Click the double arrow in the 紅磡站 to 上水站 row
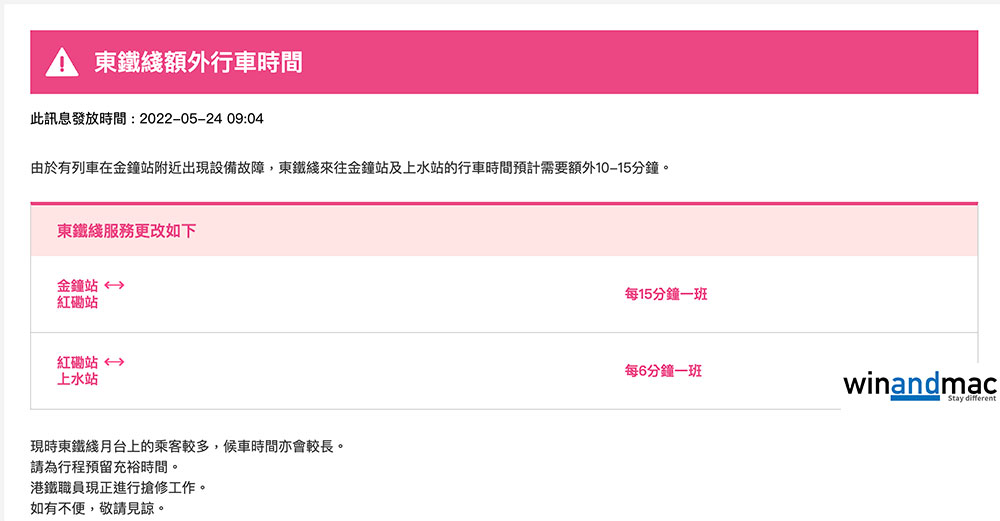 [x=114, y=362]
